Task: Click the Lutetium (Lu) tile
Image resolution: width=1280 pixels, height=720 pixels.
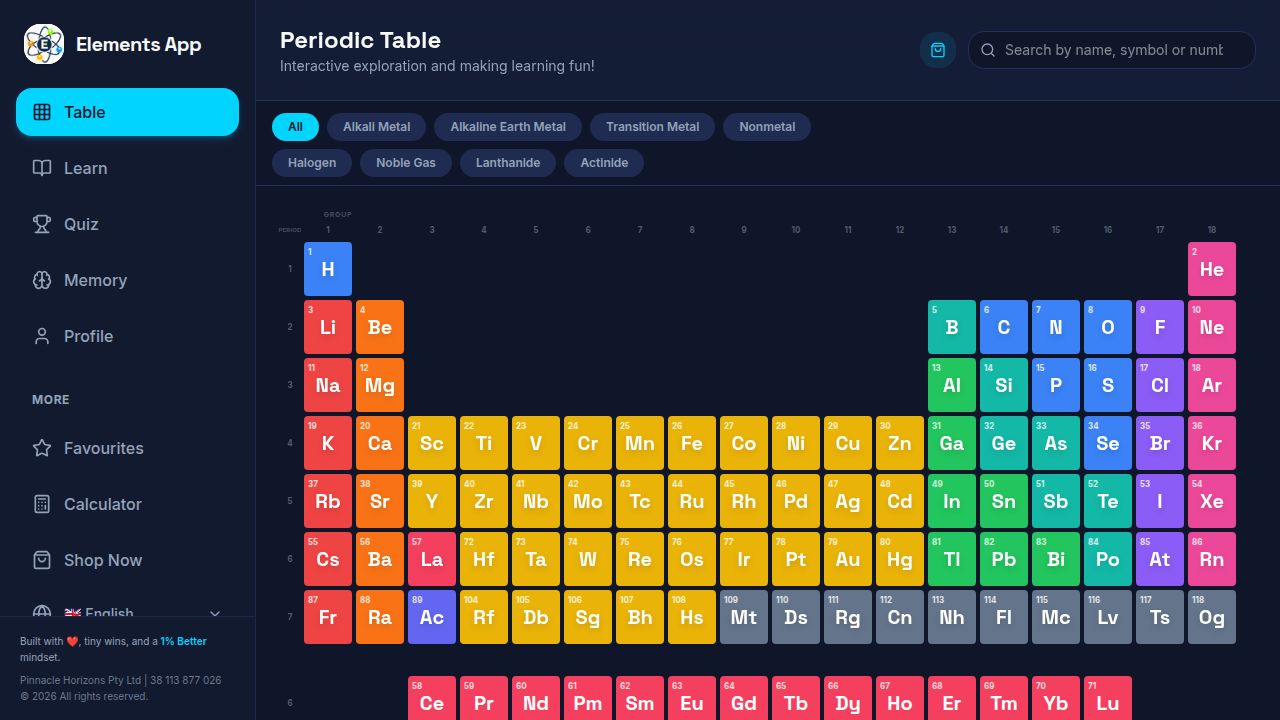Action: [1108, 698]
